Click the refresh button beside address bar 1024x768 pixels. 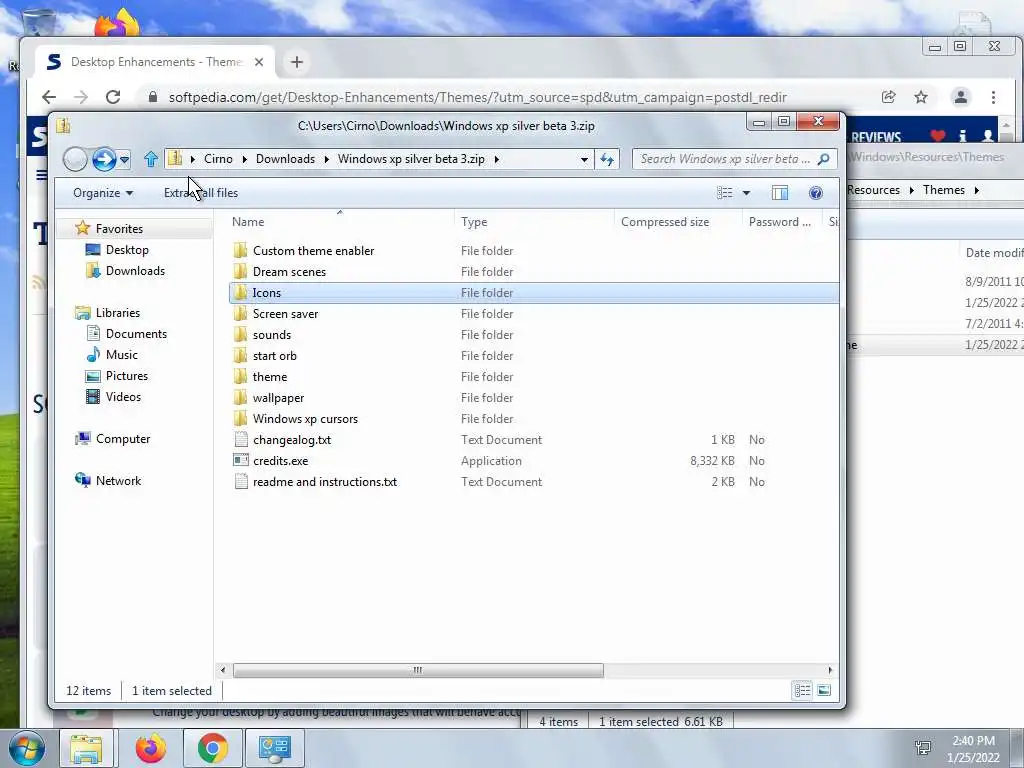[607, 159]
